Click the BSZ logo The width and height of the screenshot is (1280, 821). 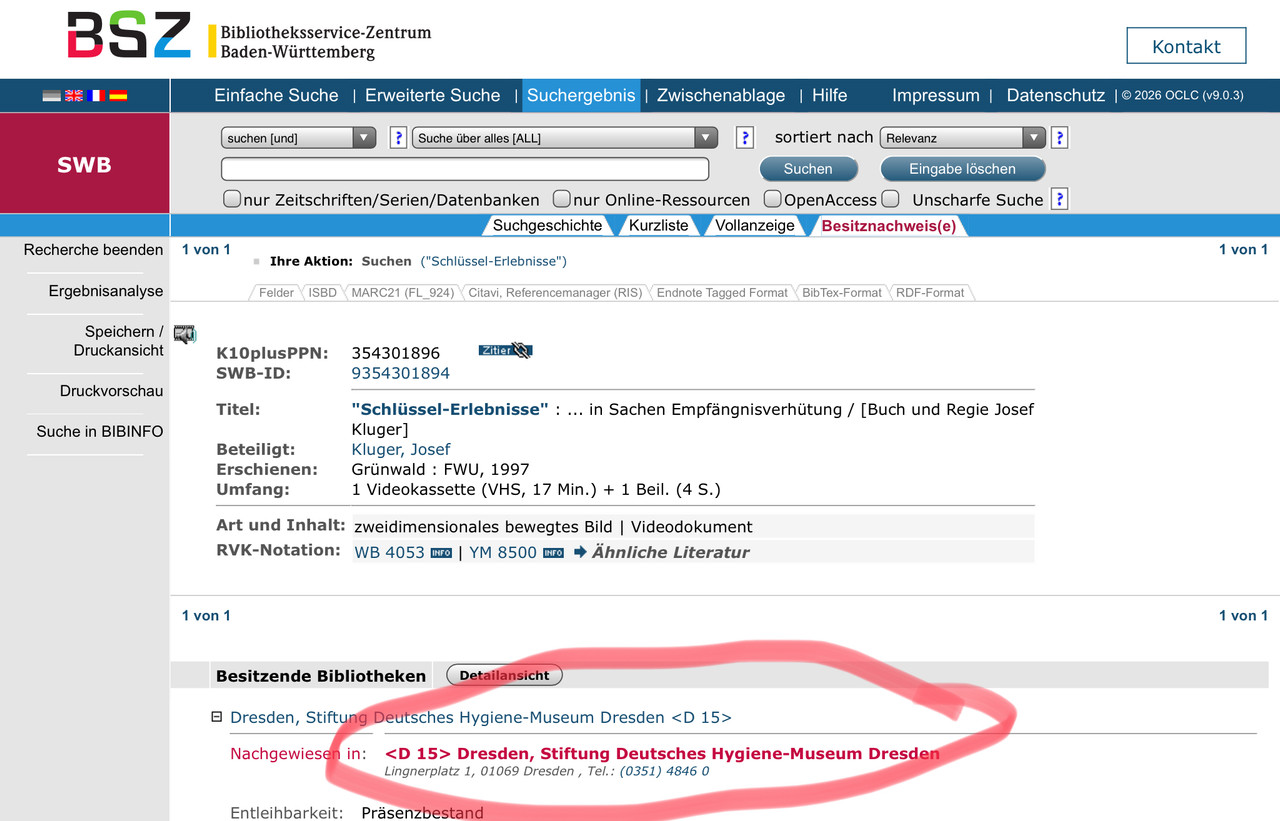(x=129, y=36)
